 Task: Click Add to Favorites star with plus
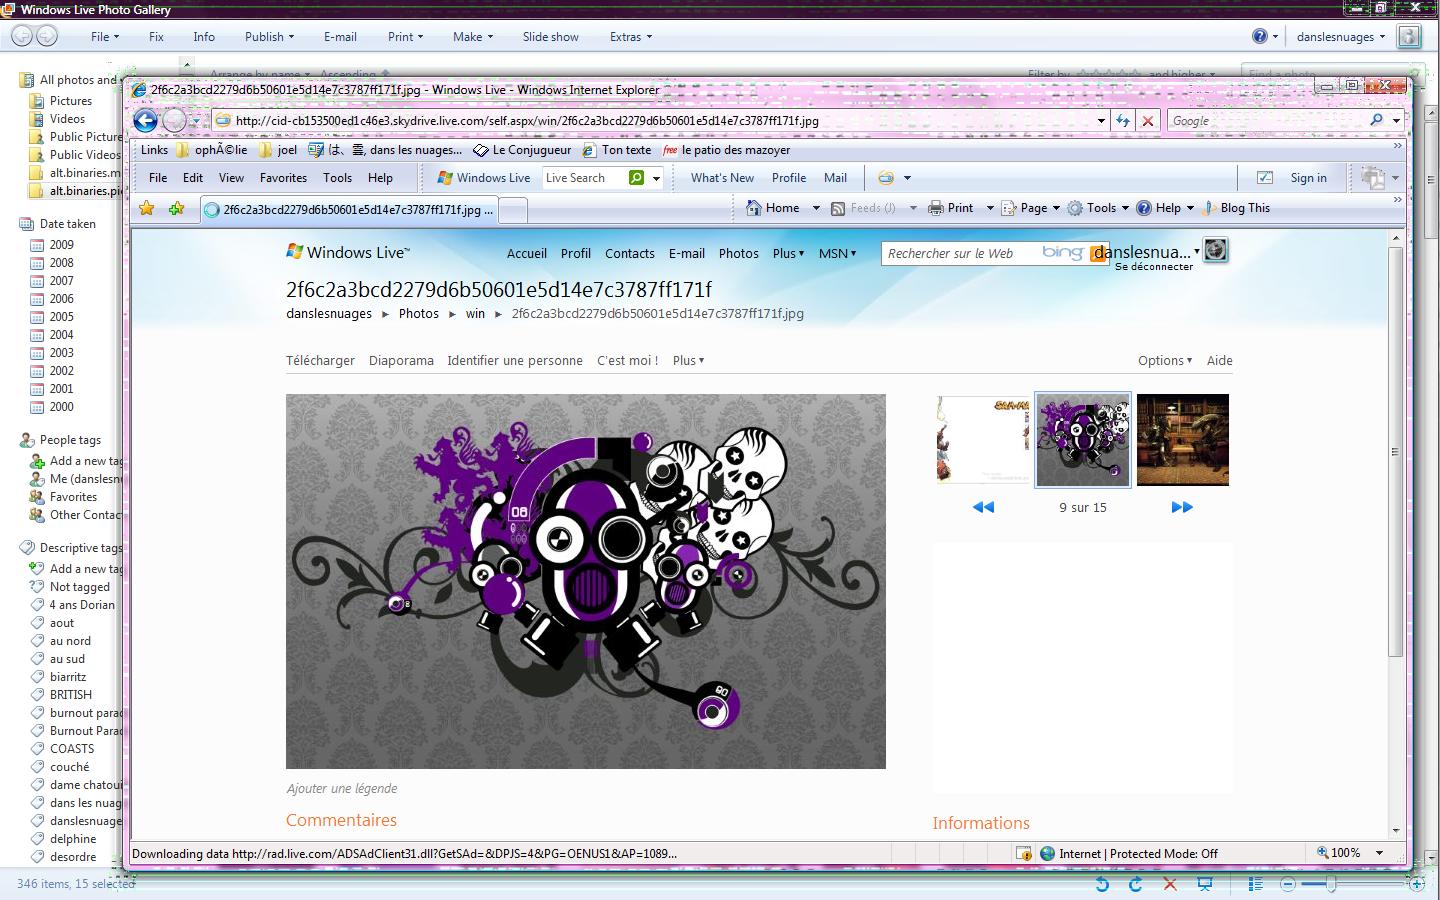point(177,208)
